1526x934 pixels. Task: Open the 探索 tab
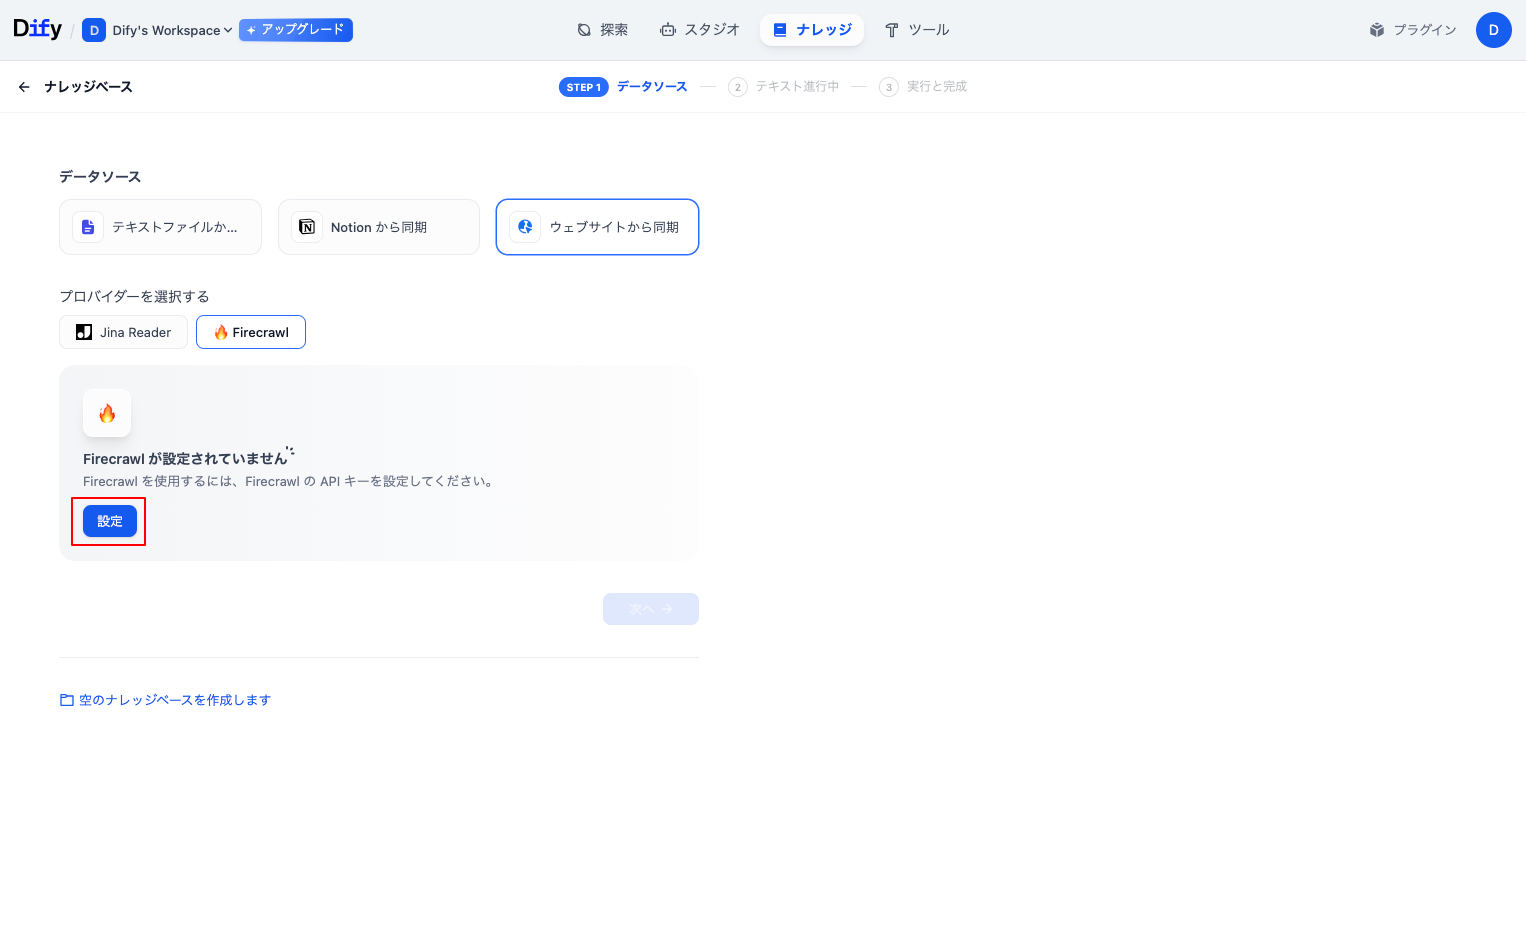(603, 30)
